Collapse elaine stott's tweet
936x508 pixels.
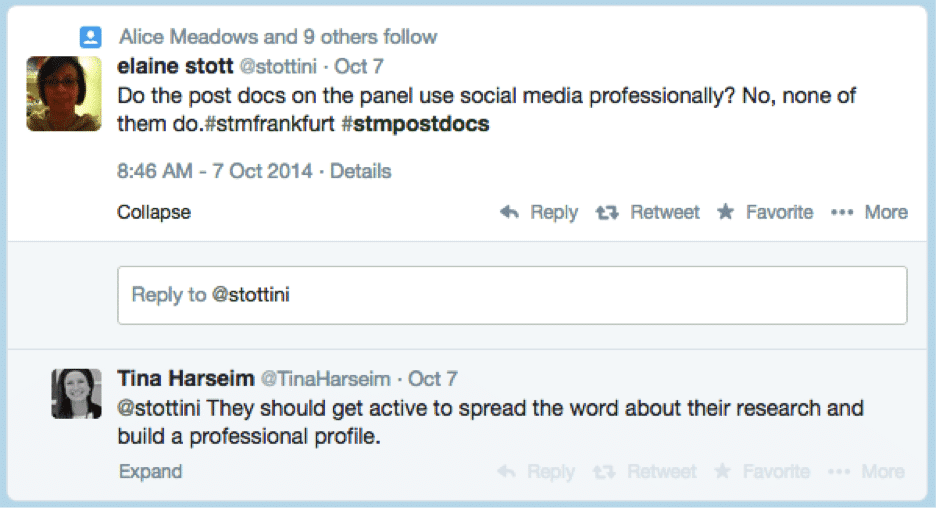point(153,212)
